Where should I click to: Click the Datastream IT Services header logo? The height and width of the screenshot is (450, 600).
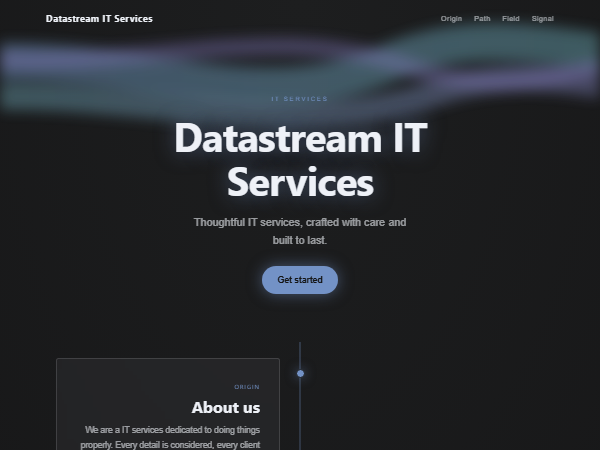coord(99,19)
